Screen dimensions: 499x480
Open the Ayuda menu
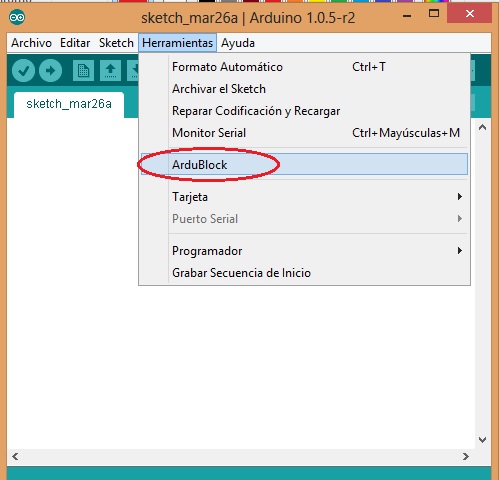(x=238, y=43)
